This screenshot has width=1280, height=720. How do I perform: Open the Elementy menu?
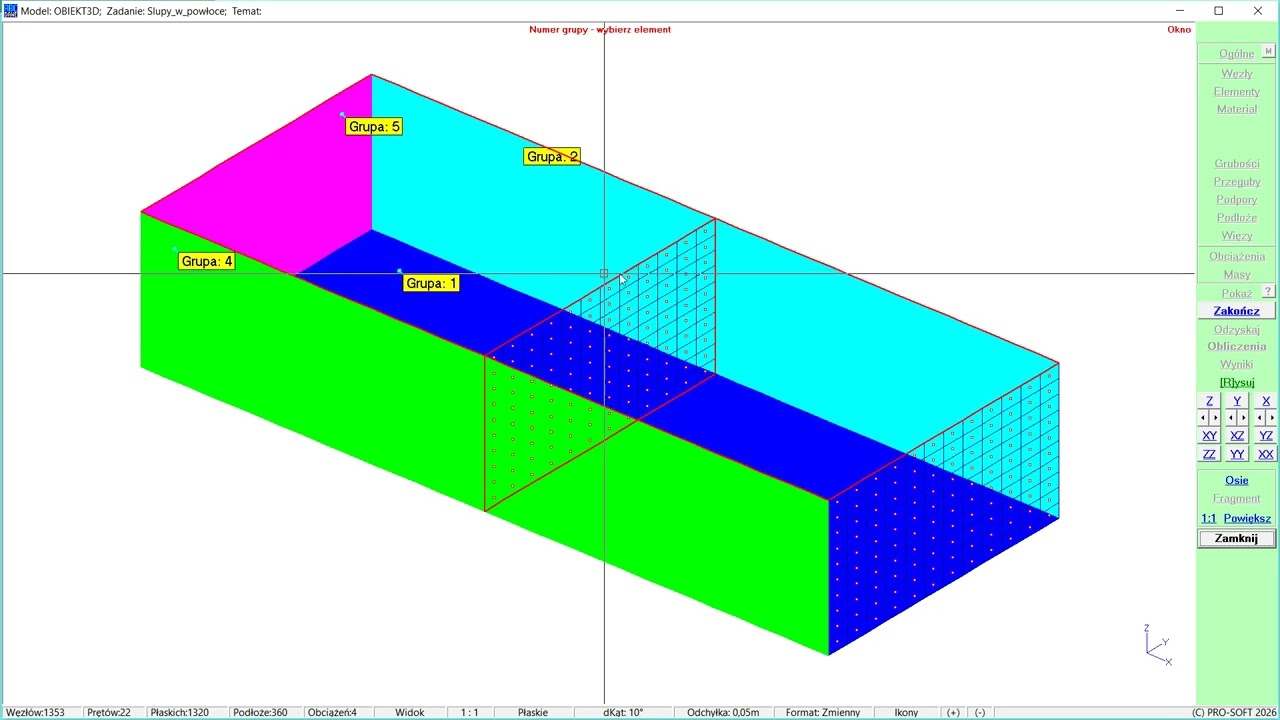pos(1237,92)
